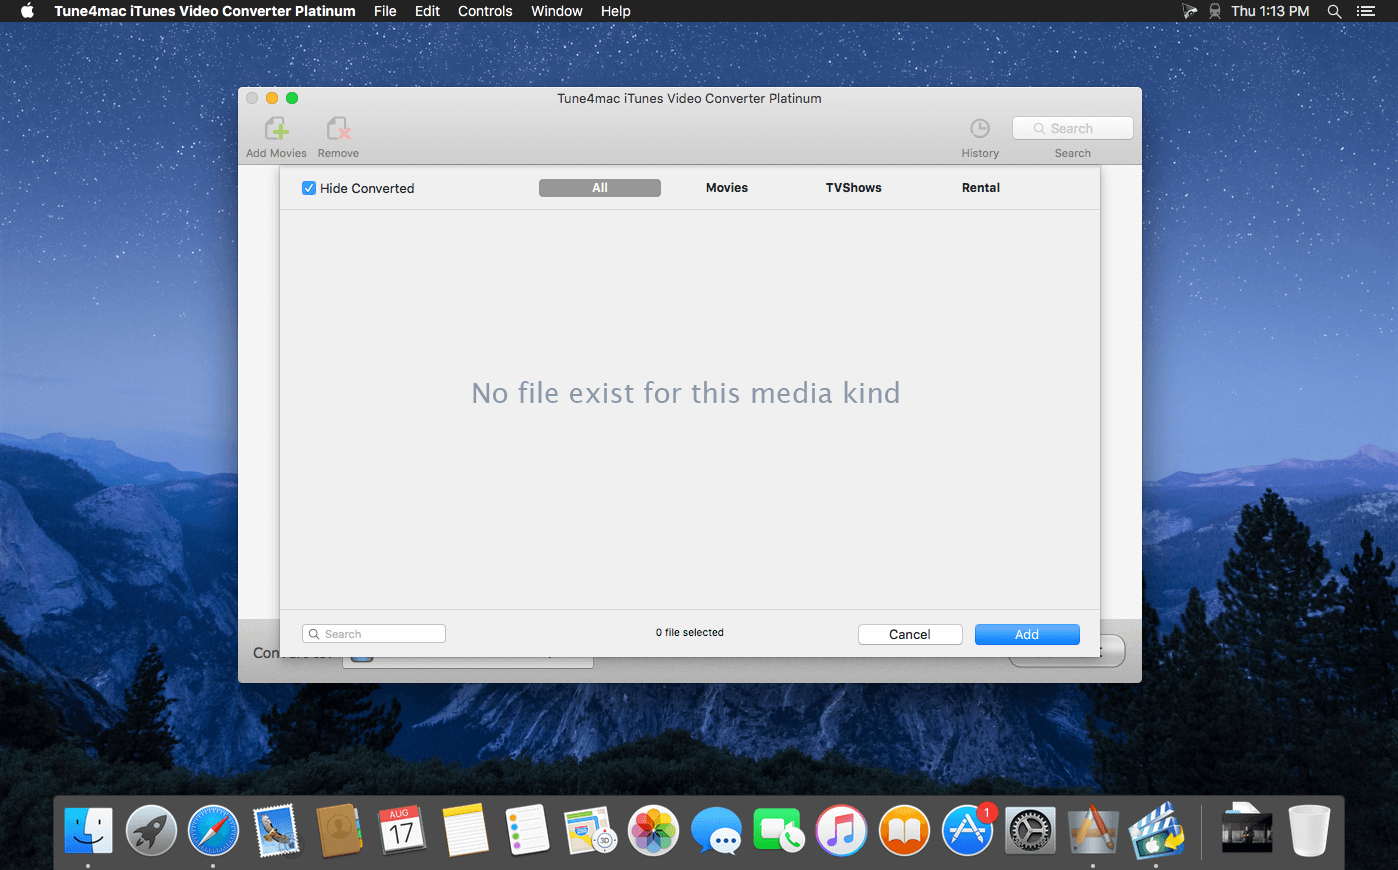Screen dimensions: 1398x870
Task: Launch iTunes from the Dock
Action: pos(841,831)
